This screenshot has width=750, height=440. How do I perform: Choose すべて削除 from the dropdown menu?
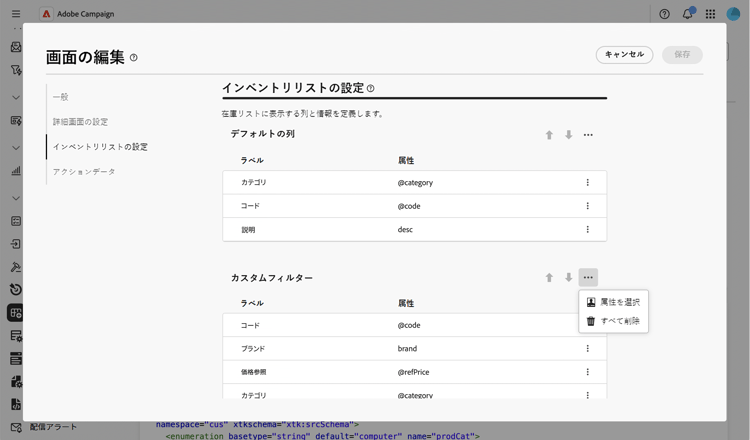click(613, 321)
